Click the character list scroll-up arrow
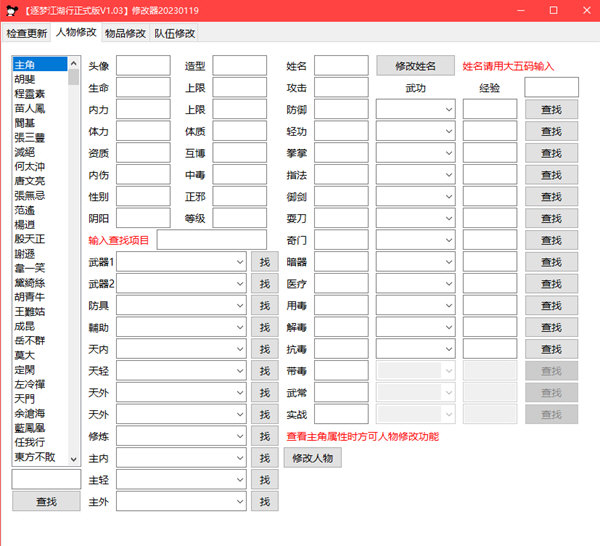The width and height of the screenshot is (600, 546). (74, 63)
